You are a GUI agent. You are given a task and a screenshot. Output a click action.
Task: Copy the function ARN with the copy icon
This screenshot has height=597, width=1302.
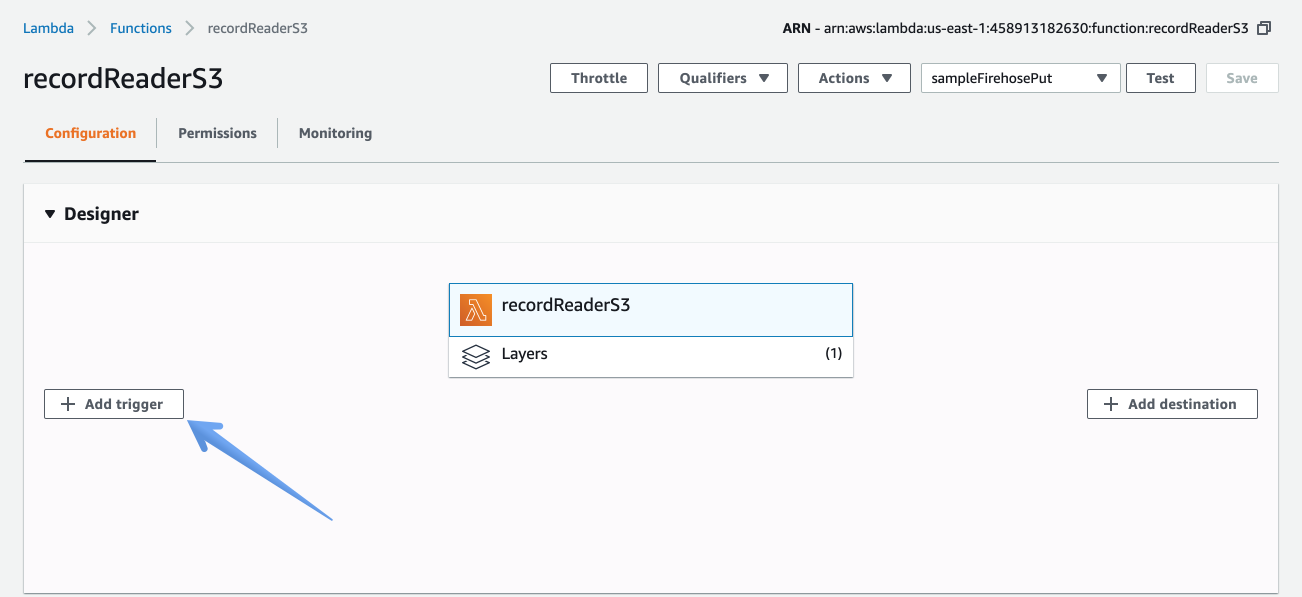click(x=1264, y=29)
